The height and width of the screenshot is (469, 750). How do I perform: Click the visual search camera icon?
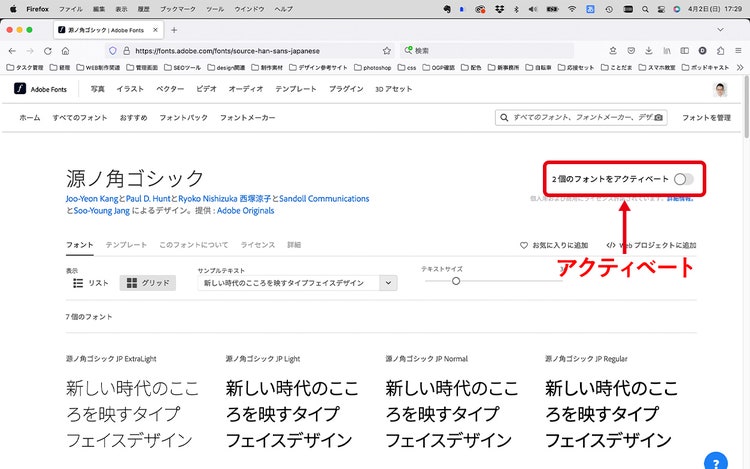click(659, 117)
